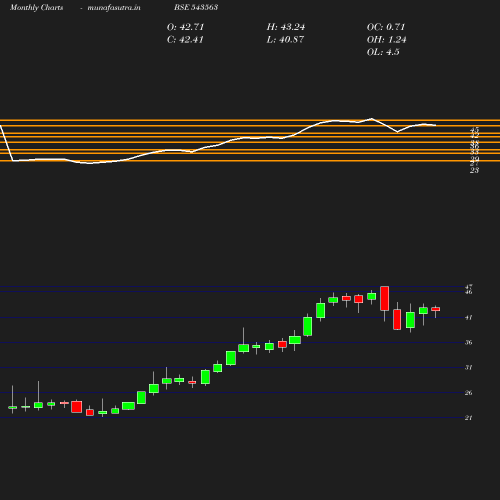The height and width of the screenshot is (500, 500).
Task: Click the close value "C: 42.41"
Action: pyautogui.click(x=185, y=40)
